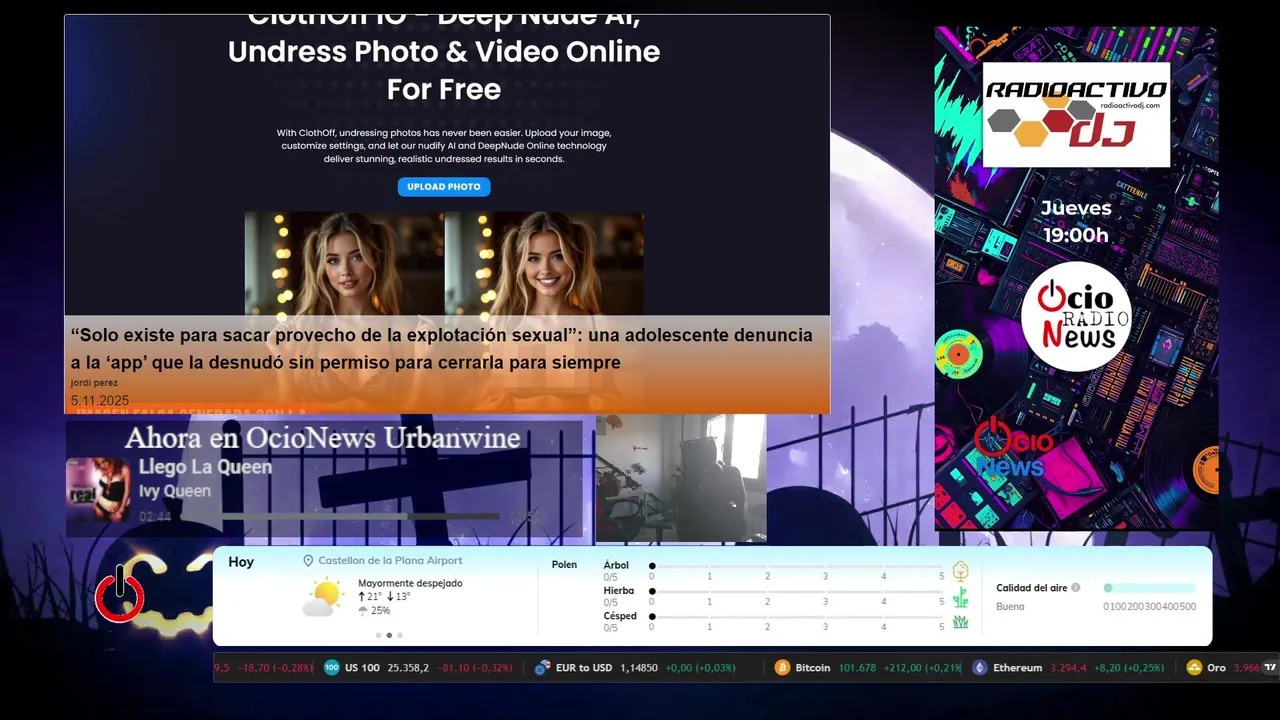Click the US 100 ticker icon

pos(332,668)
